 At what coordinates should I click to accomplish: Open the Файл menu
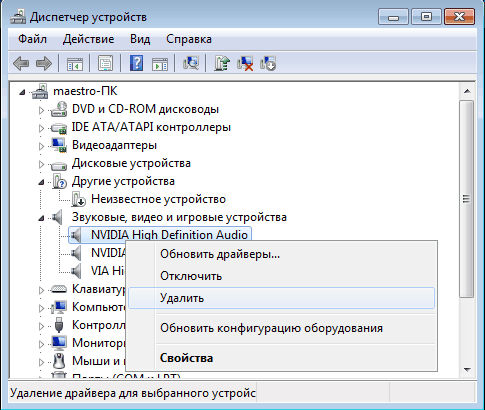32,39
